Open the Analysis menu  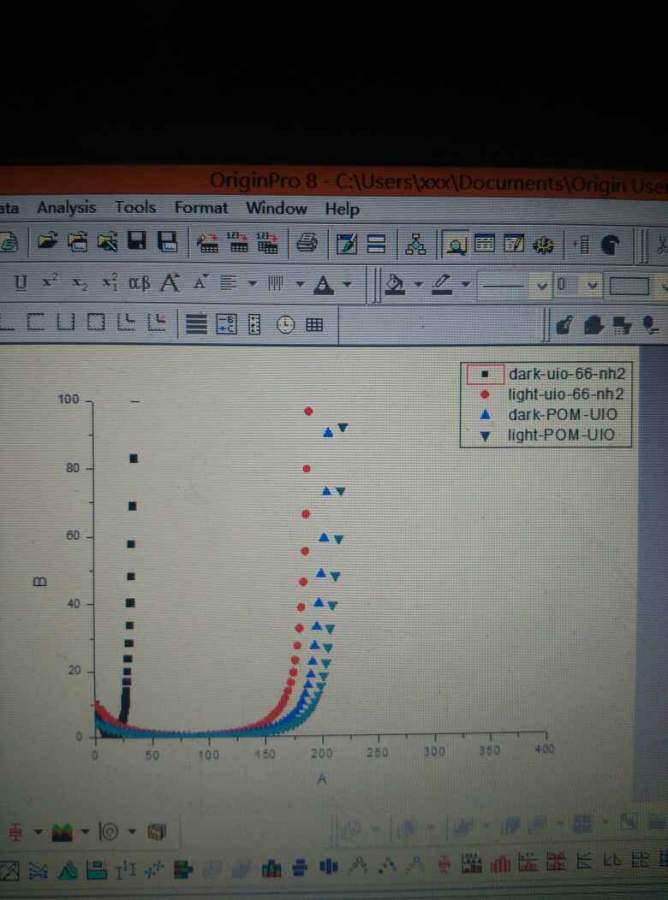point(67,207)
